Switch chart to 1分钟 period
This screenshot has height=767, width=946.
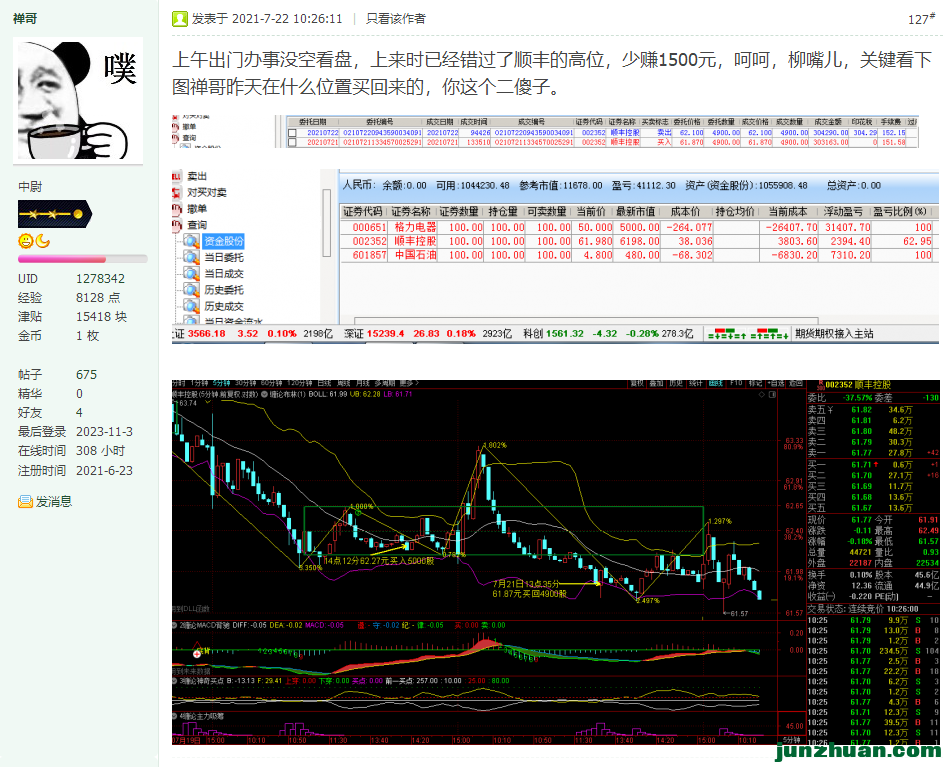coord(199,384)
